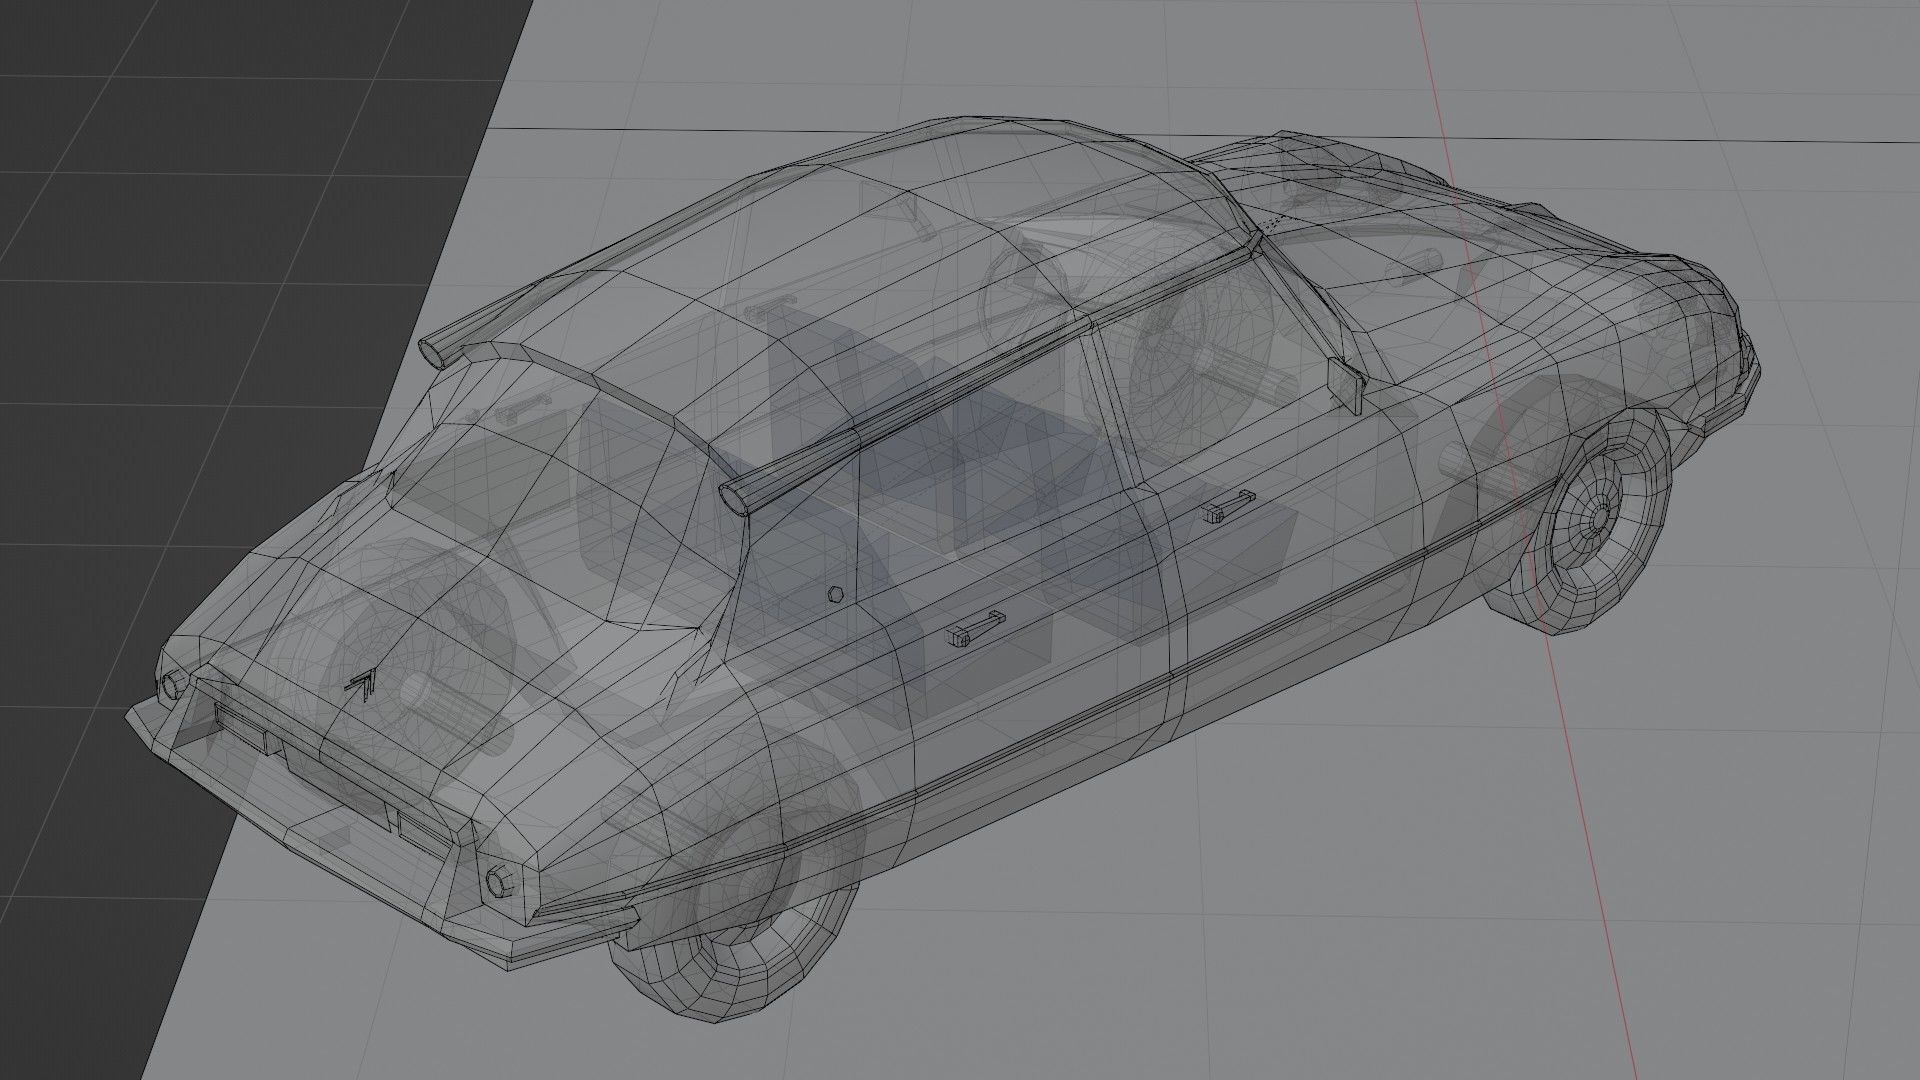Image resolution: width=1920 pixels, height=1080 pixels.
Task: Select the right side mirror
Action: [1345, 385]
